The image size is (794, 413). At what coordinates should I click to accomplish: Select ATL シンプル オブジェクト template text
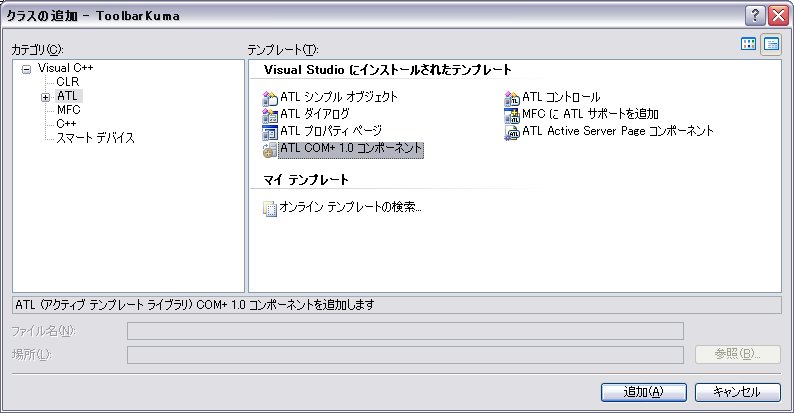[x=339, y=97]
